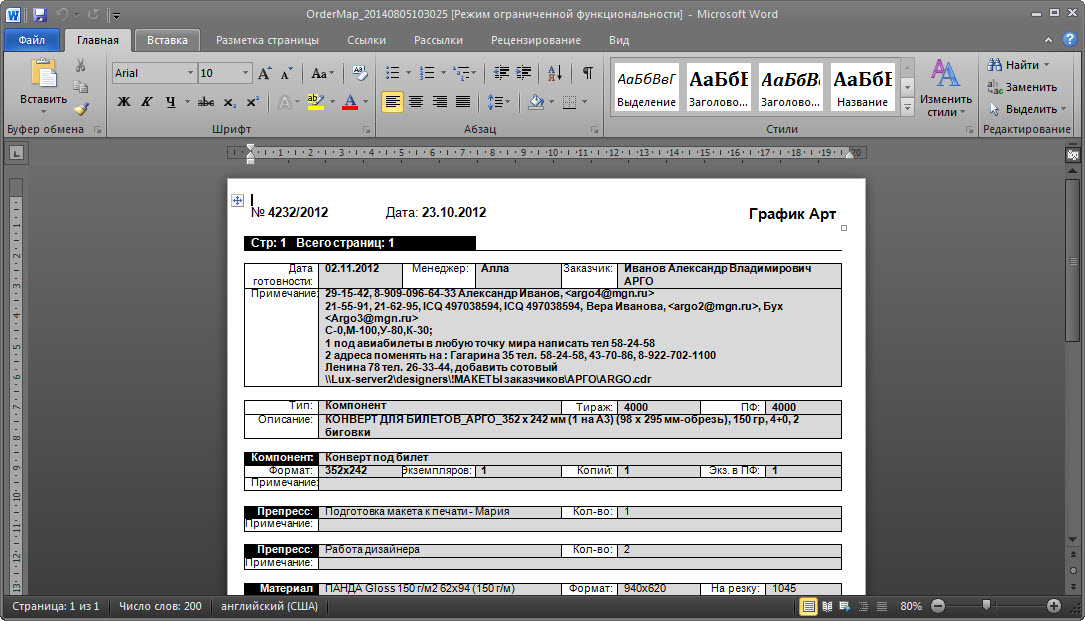Open the underline style dropdown arrow
Image resolution: width=1085 pixels, height=621 pixels.
point(187,102)
